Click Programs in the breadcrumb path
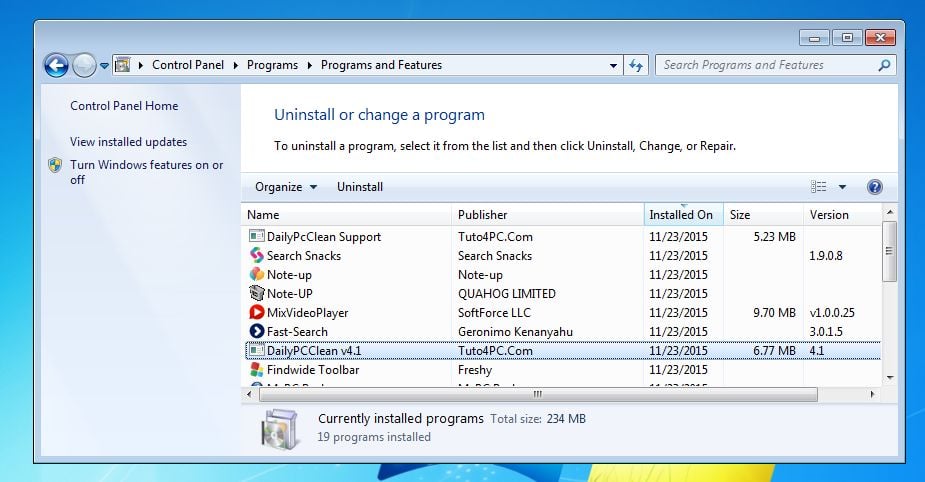This screenshot has width=925, height=482. pyautogui.click(x=272, y=65)
